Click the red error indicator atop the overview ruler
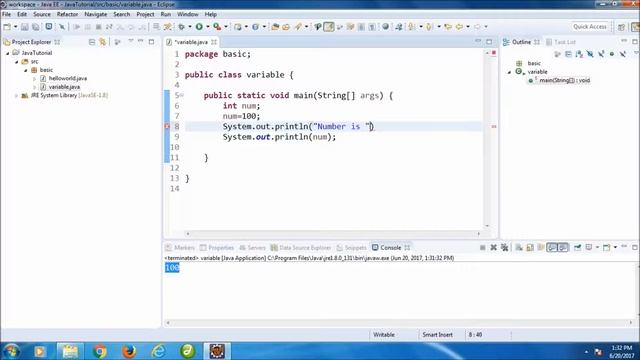The image size is (640, 360). pyautogui.click(x=493, y=53)
